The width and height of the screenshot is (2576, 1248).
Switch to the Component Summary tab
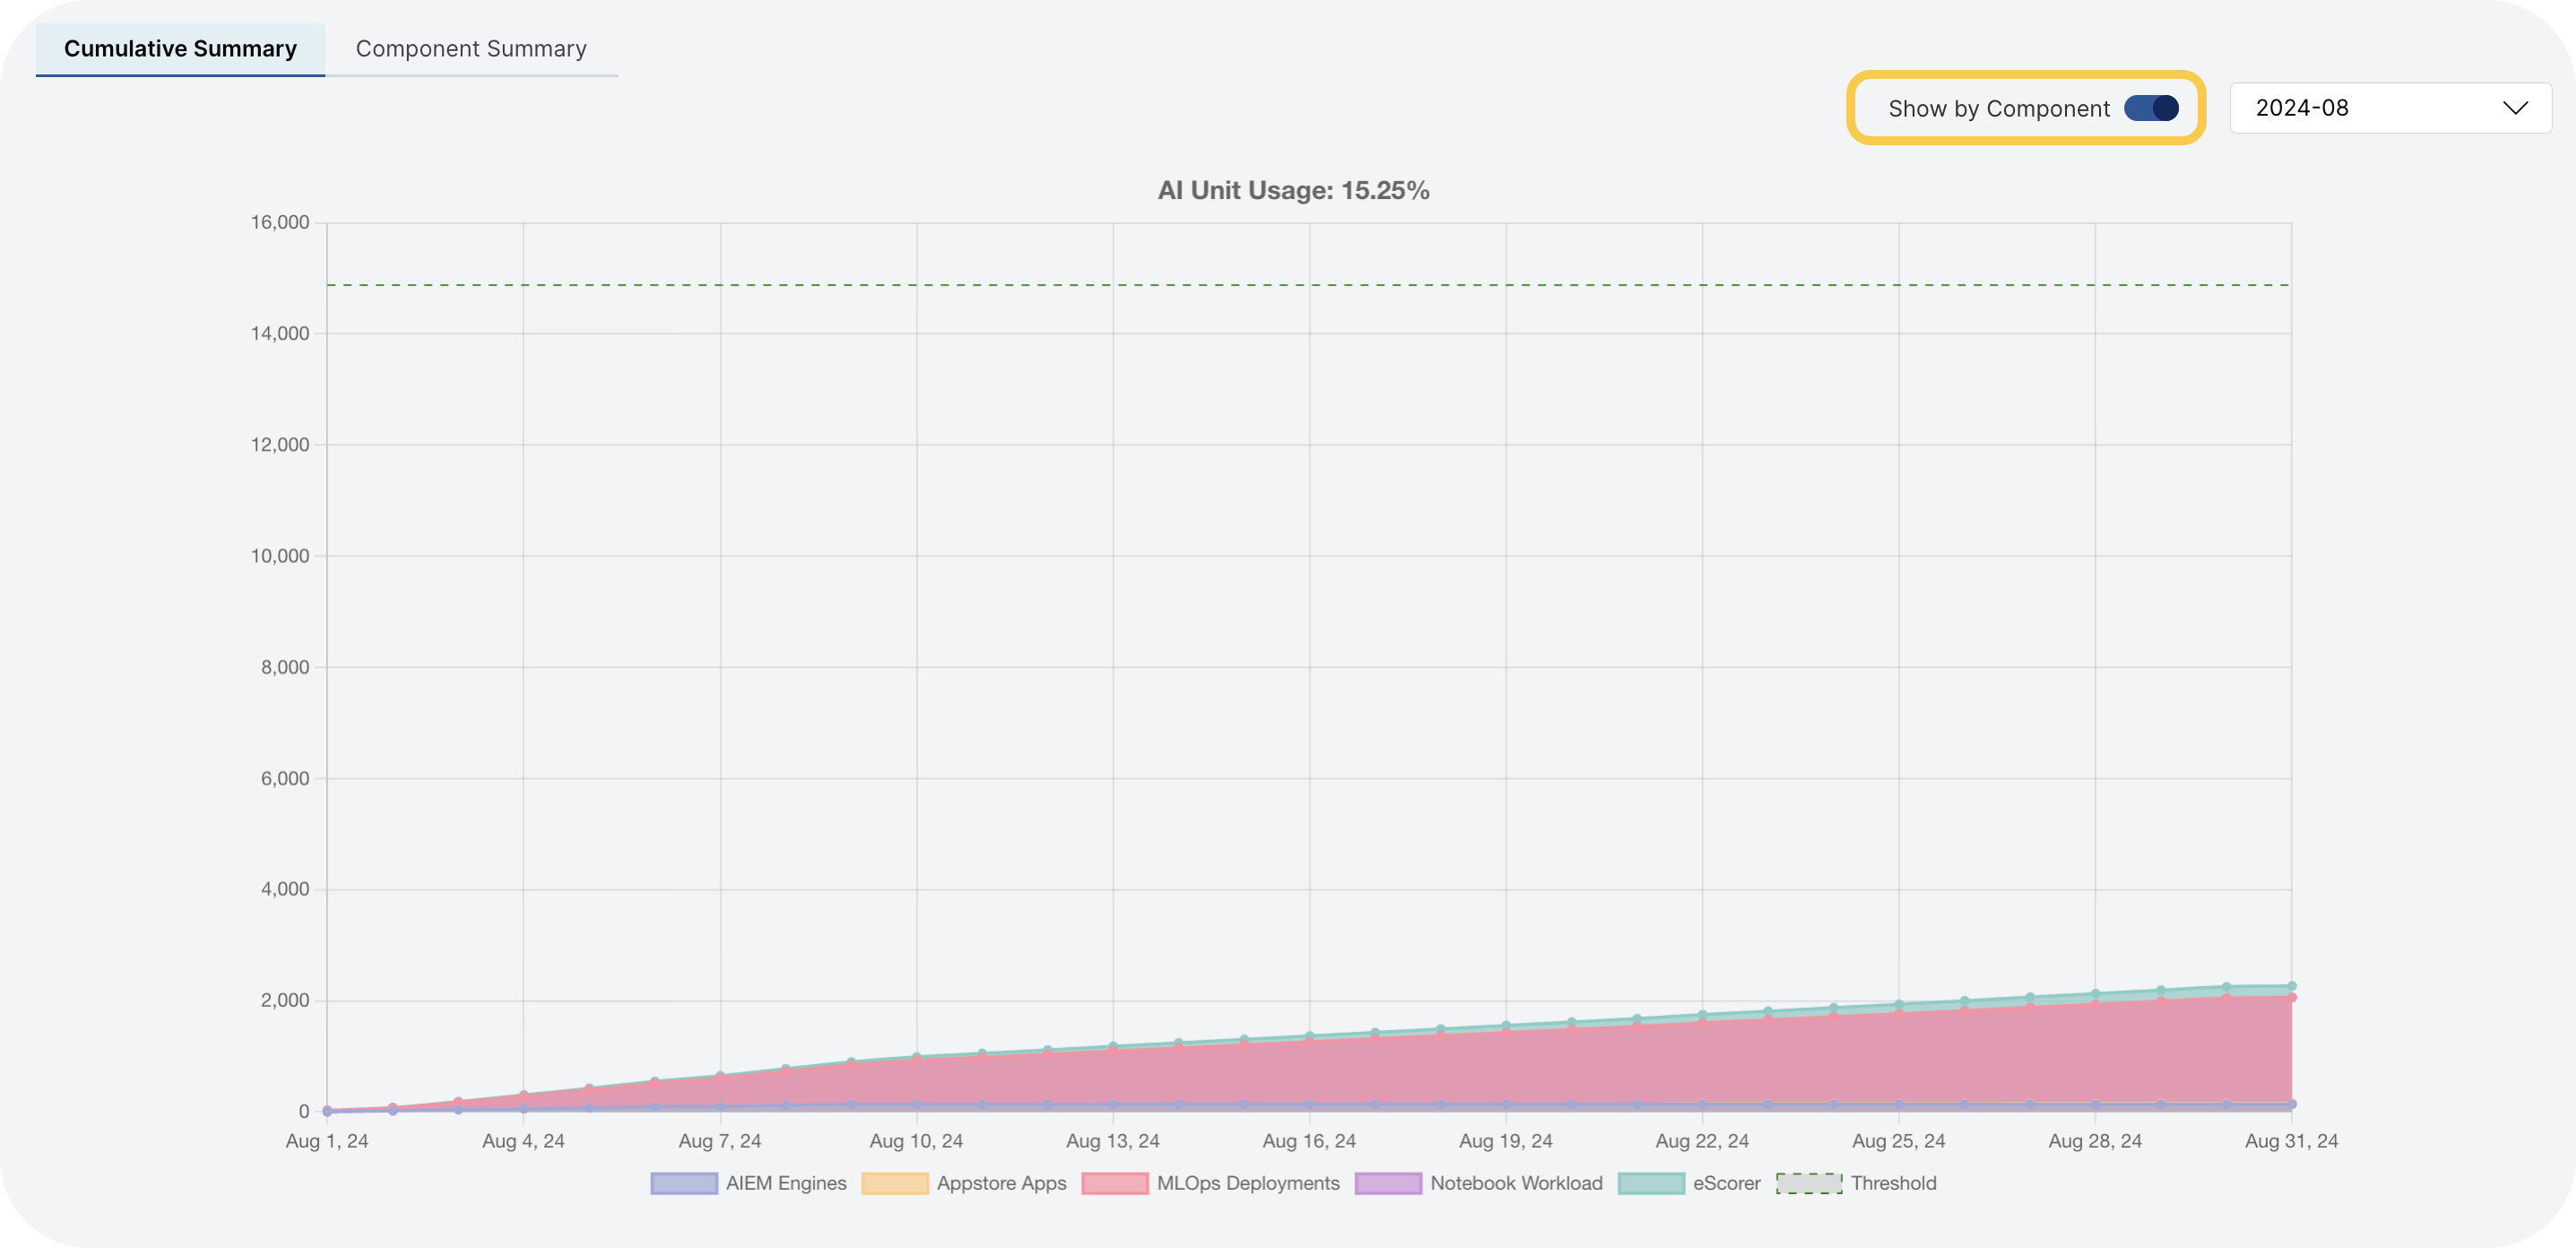point(471,48)
